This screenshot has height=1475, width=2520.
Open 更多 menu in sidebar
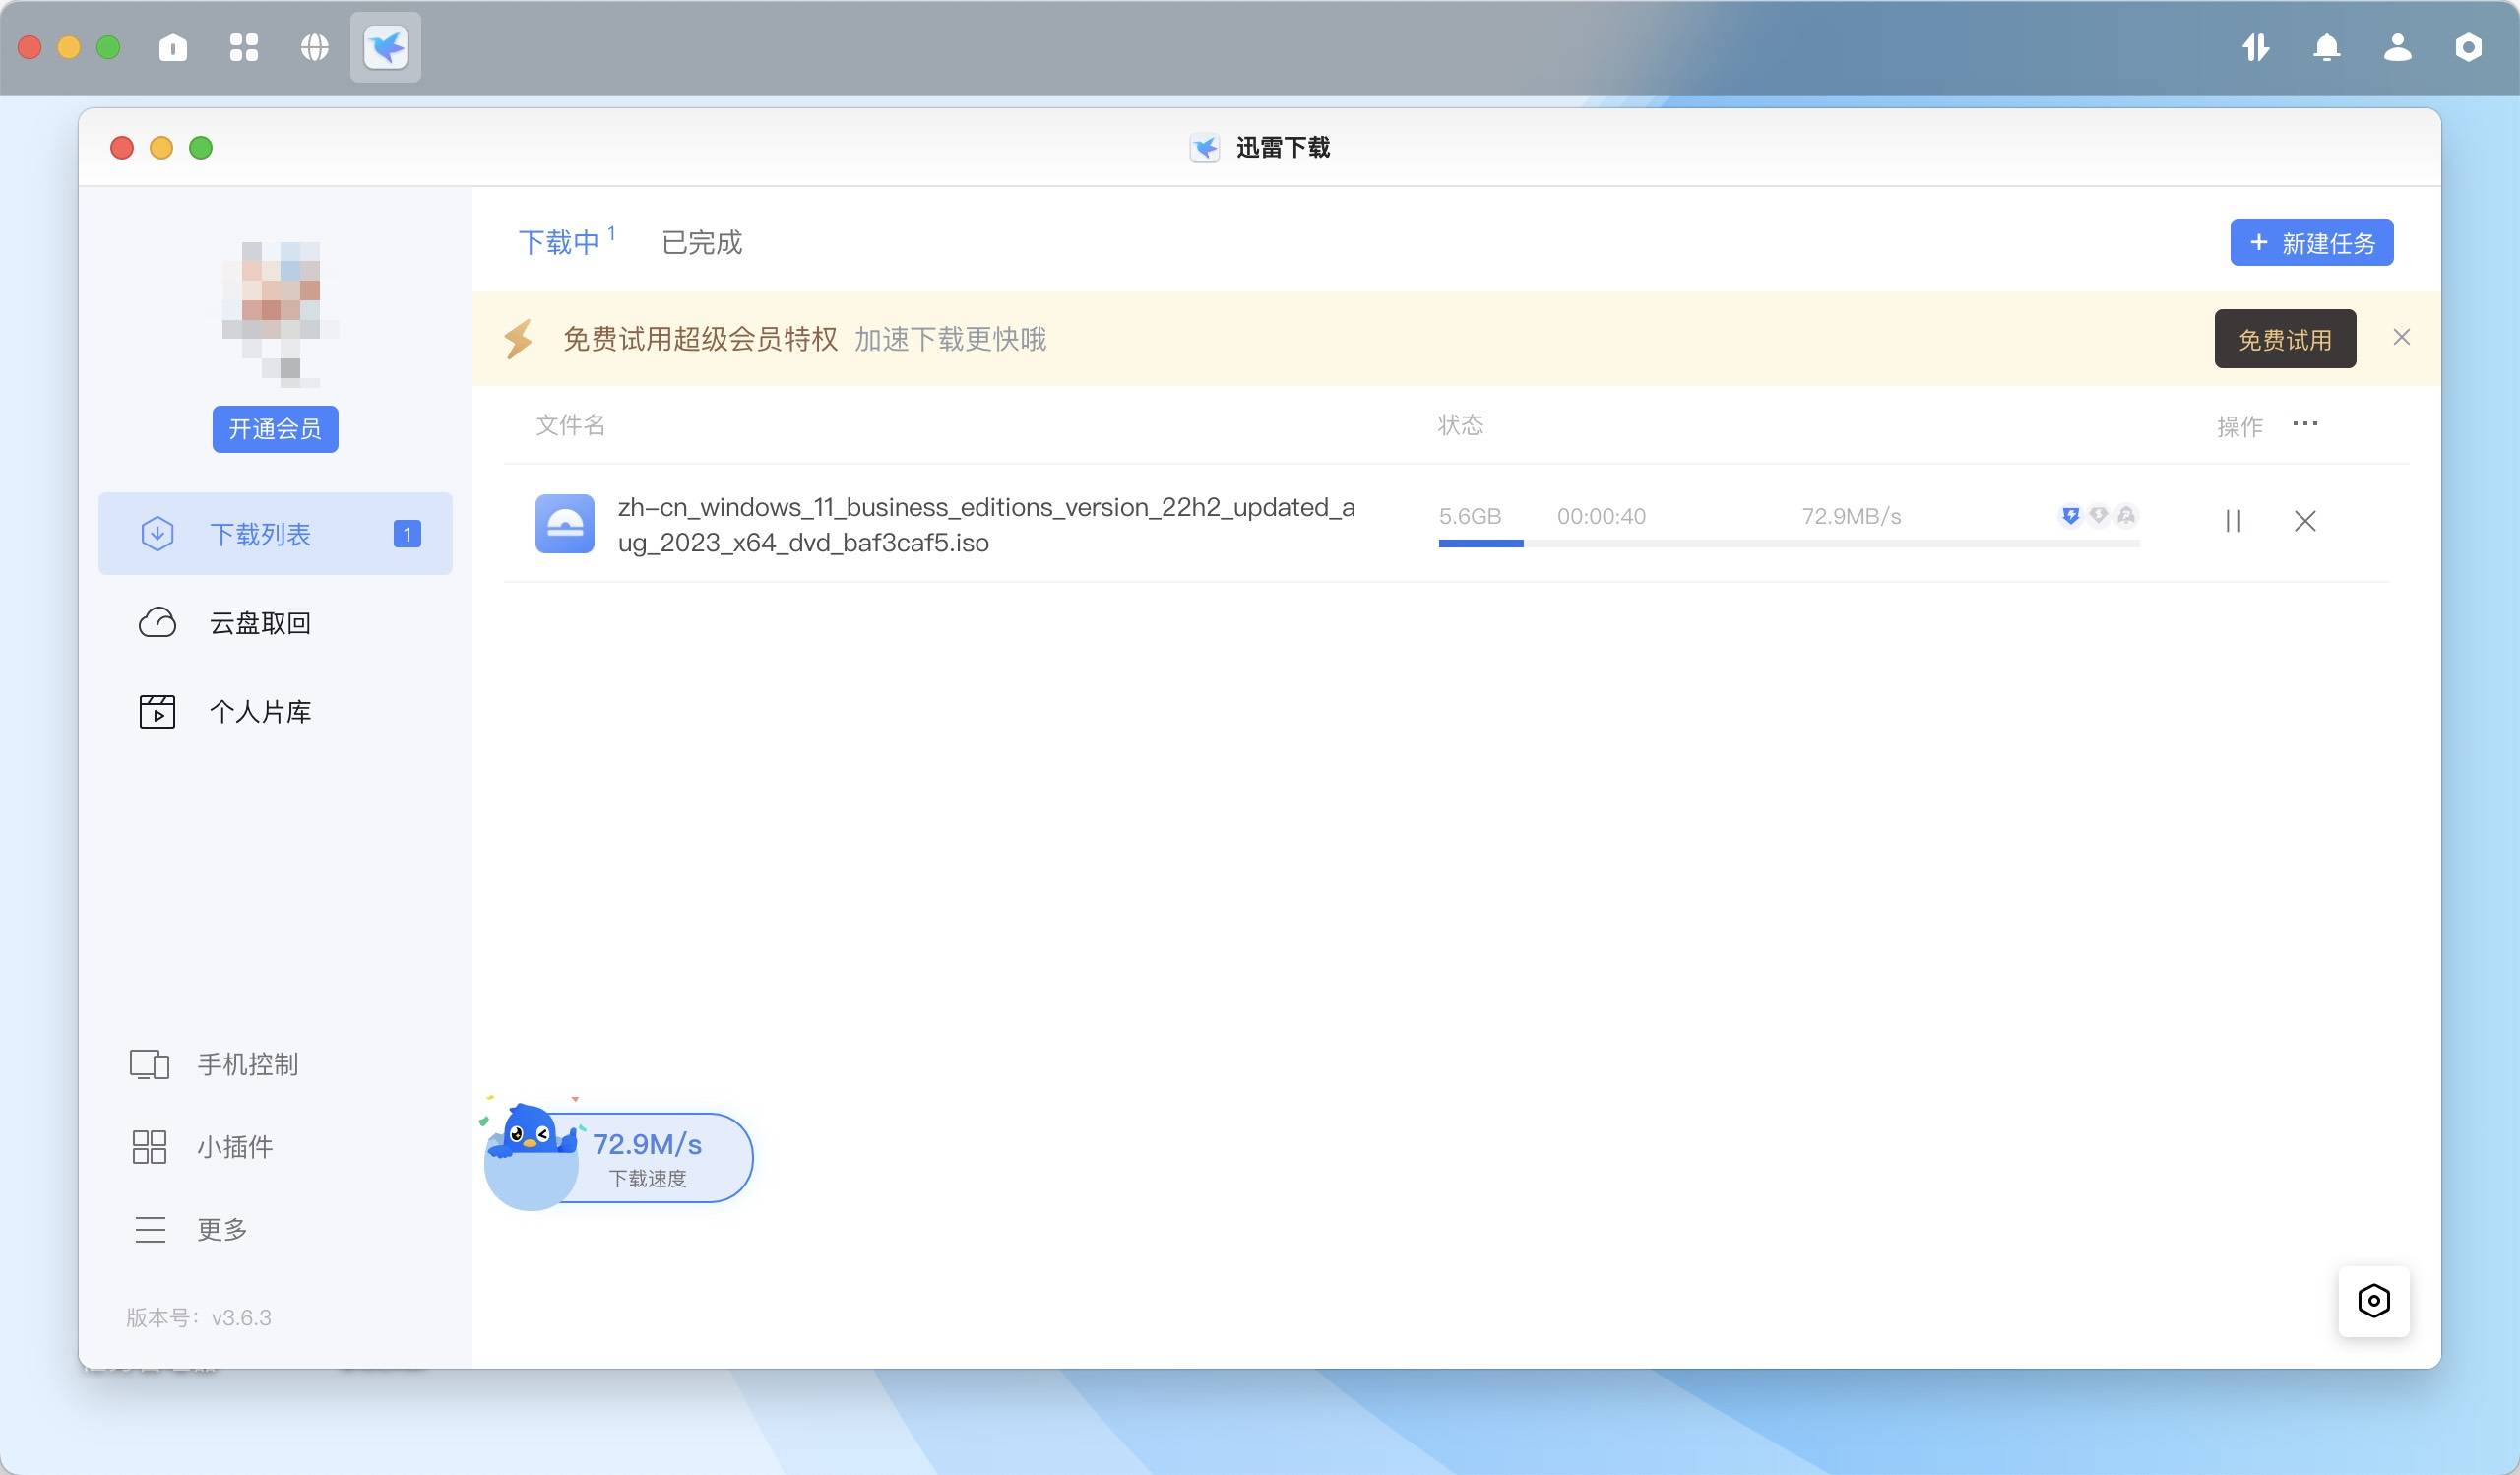pos(191,1228)
